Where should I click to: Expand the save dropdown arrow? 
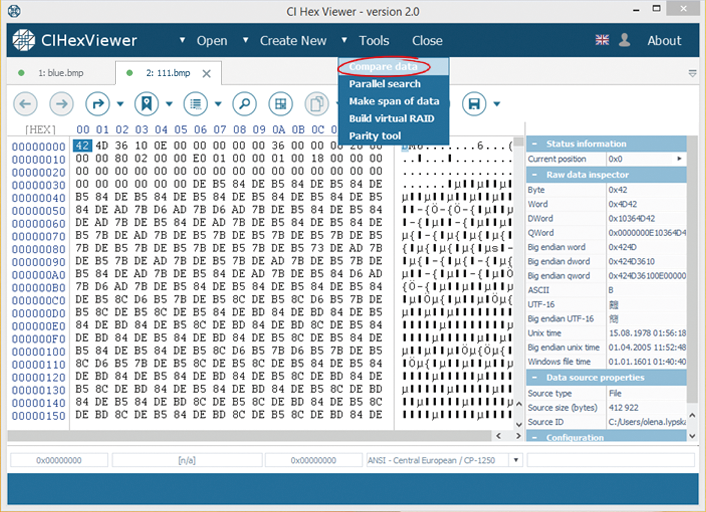[x=497, y=104]
